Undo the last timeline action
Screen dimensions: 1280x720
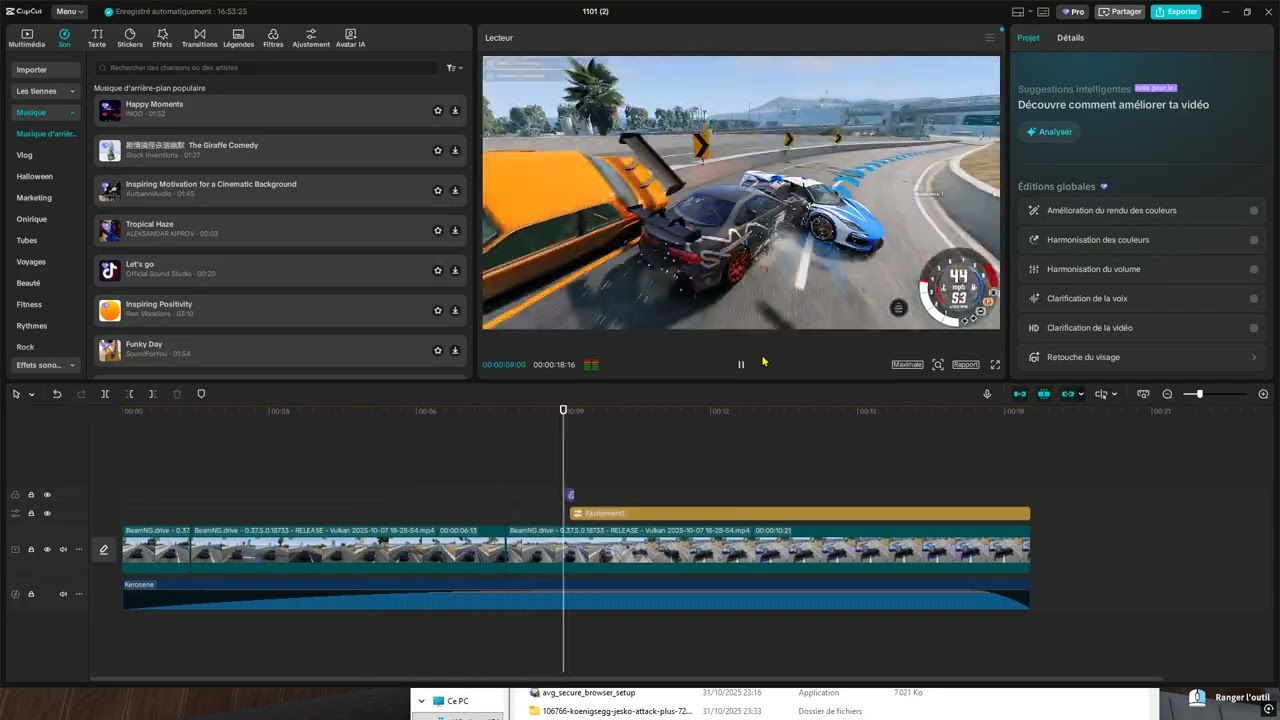click(x=57, y=394)
